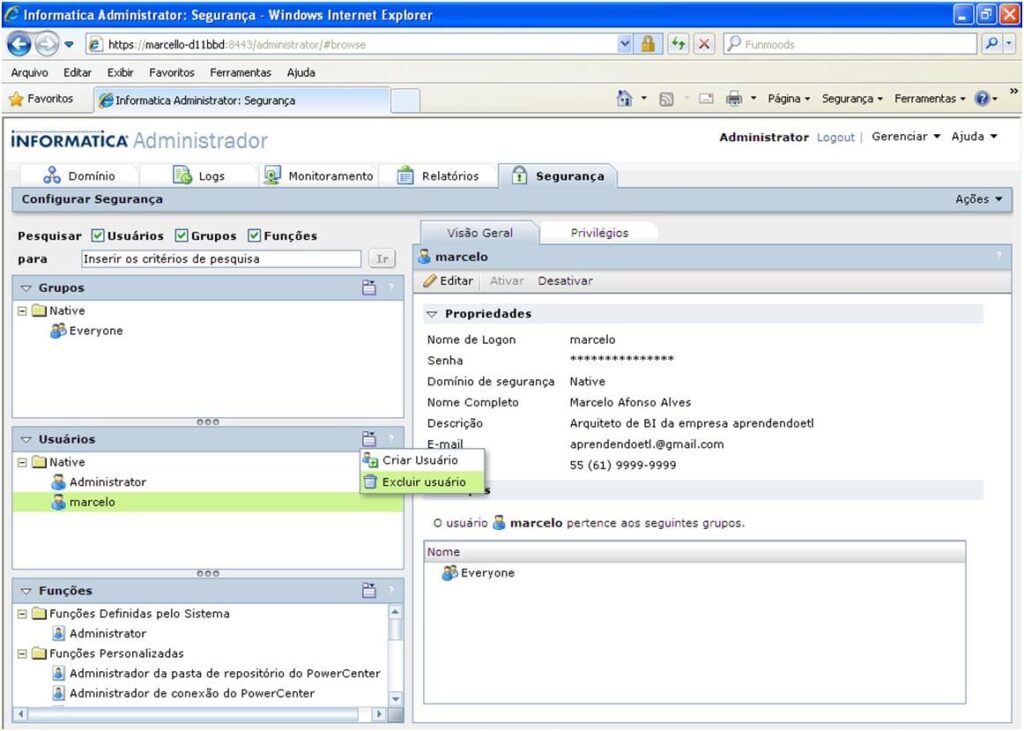The image size is (1024, 731).
Task: Click the Administrator role icon under system functions
Action: pos(59,634)
